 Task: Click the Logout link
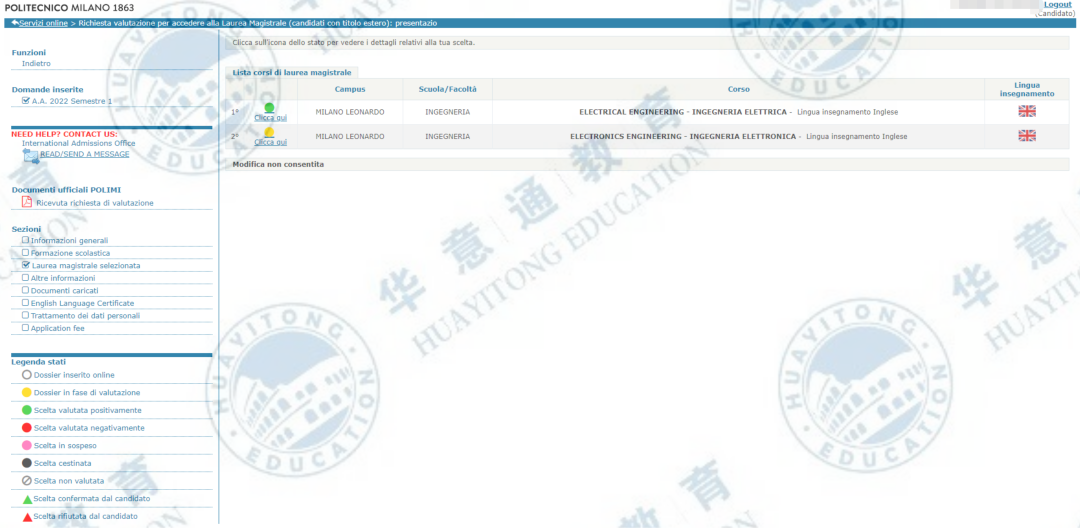click(1057, 5)
